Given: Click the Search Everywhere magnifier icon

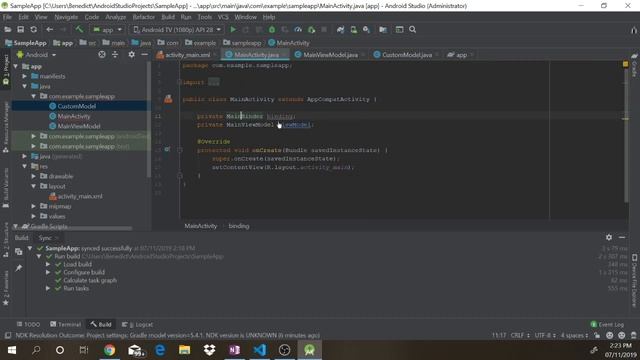Looking at the screenshot, I should pyautogui.click(x=413, y=30).
